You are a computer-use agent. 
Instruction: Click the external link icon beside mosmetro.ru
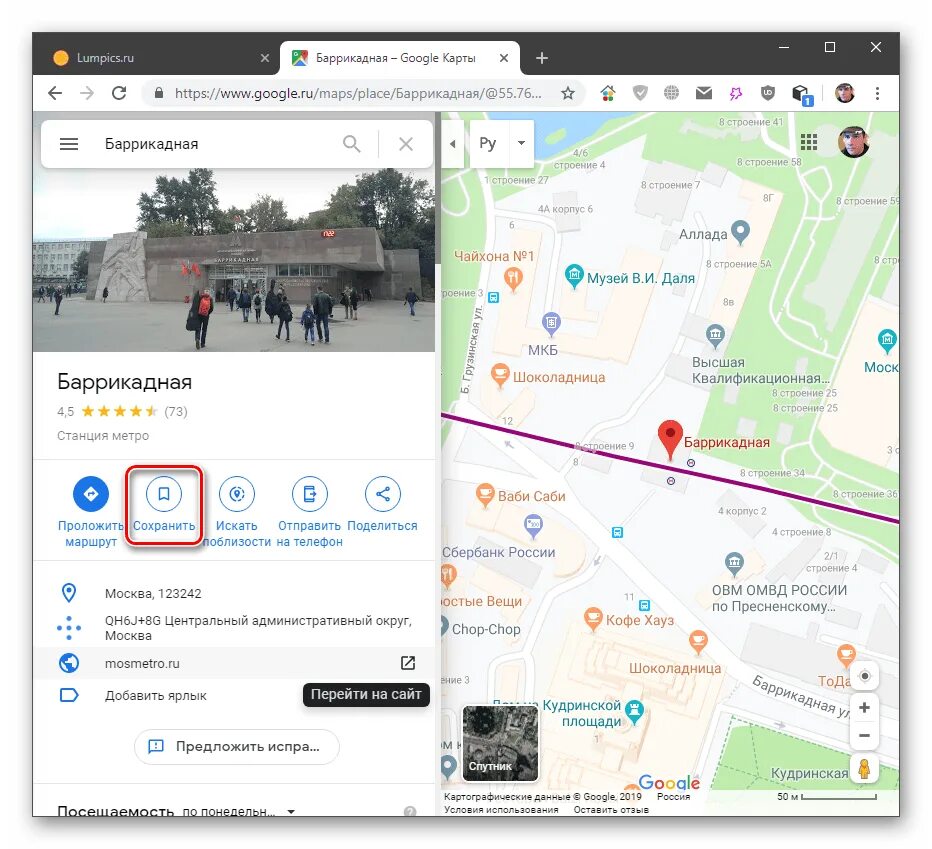tap(408, 663)
